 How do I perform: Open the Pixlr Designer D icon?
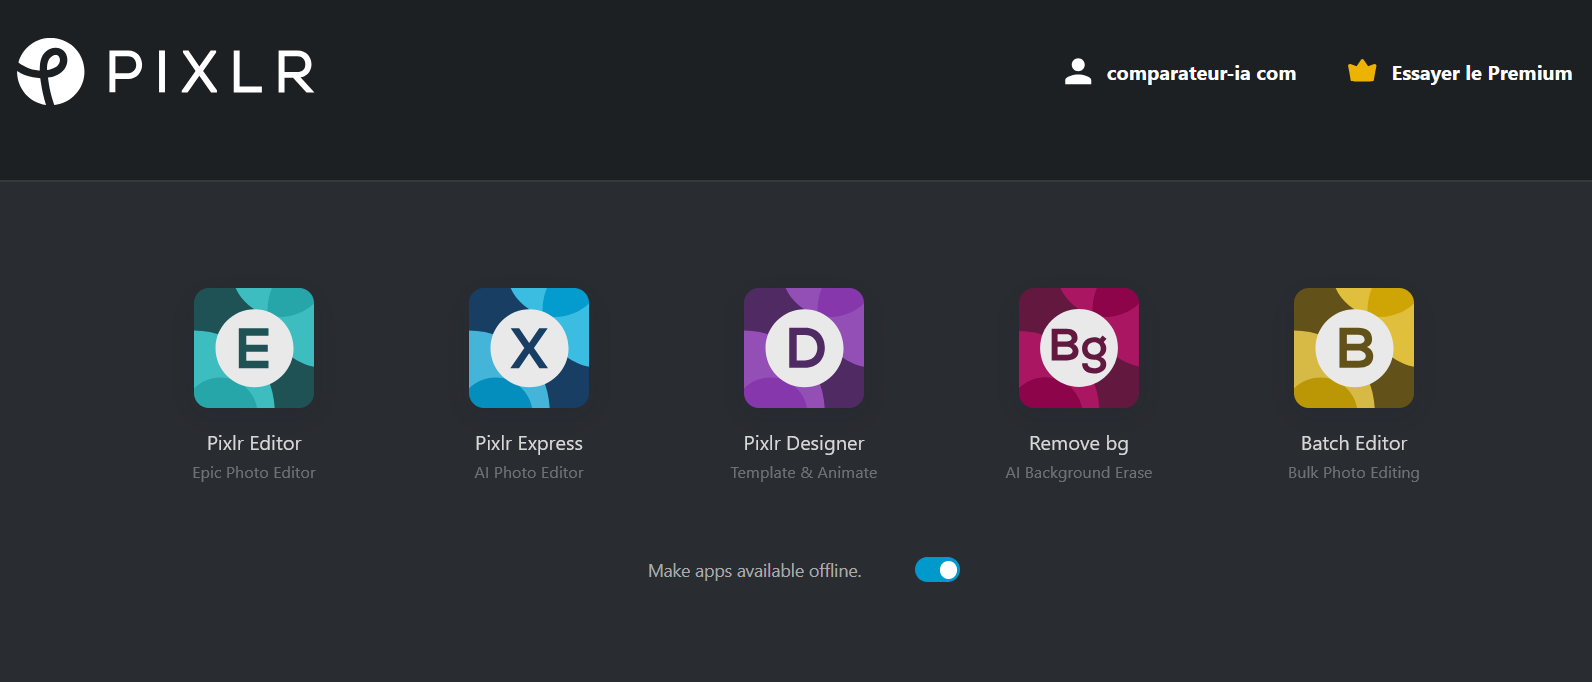tap(804, 348)
